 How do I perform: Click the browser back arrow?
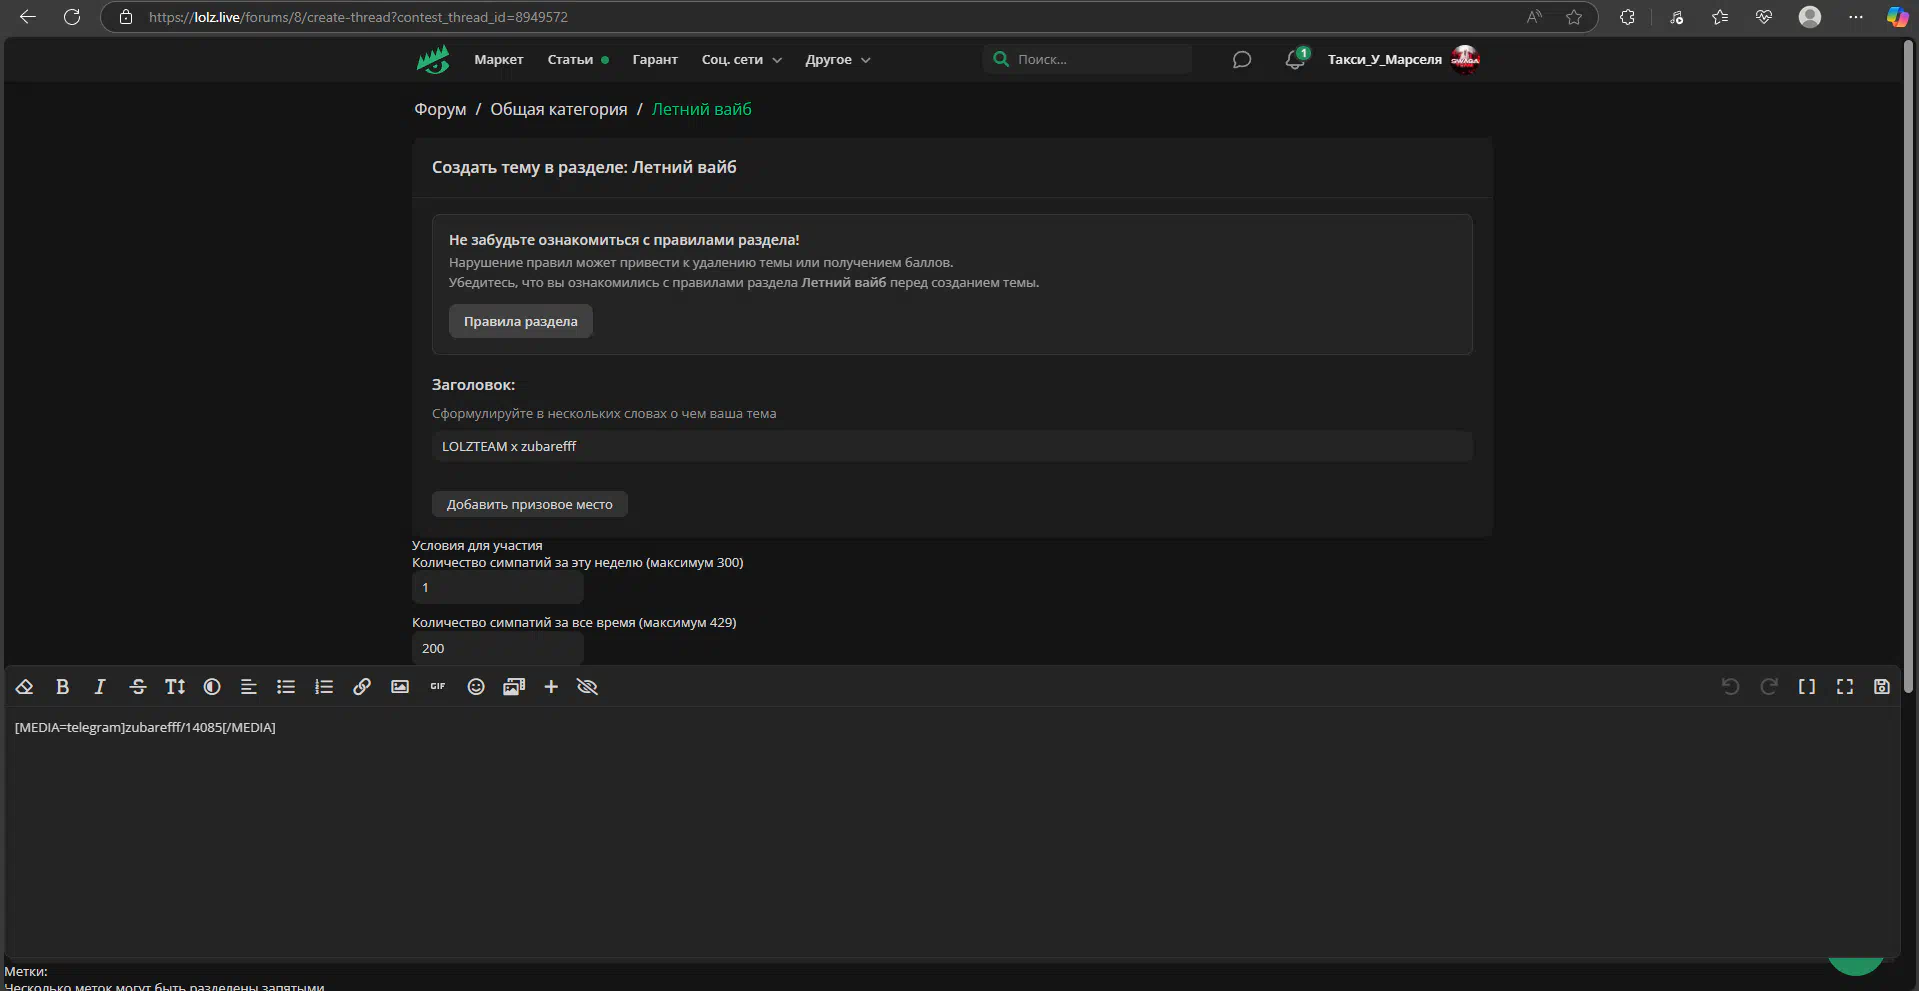pos(28,17)
